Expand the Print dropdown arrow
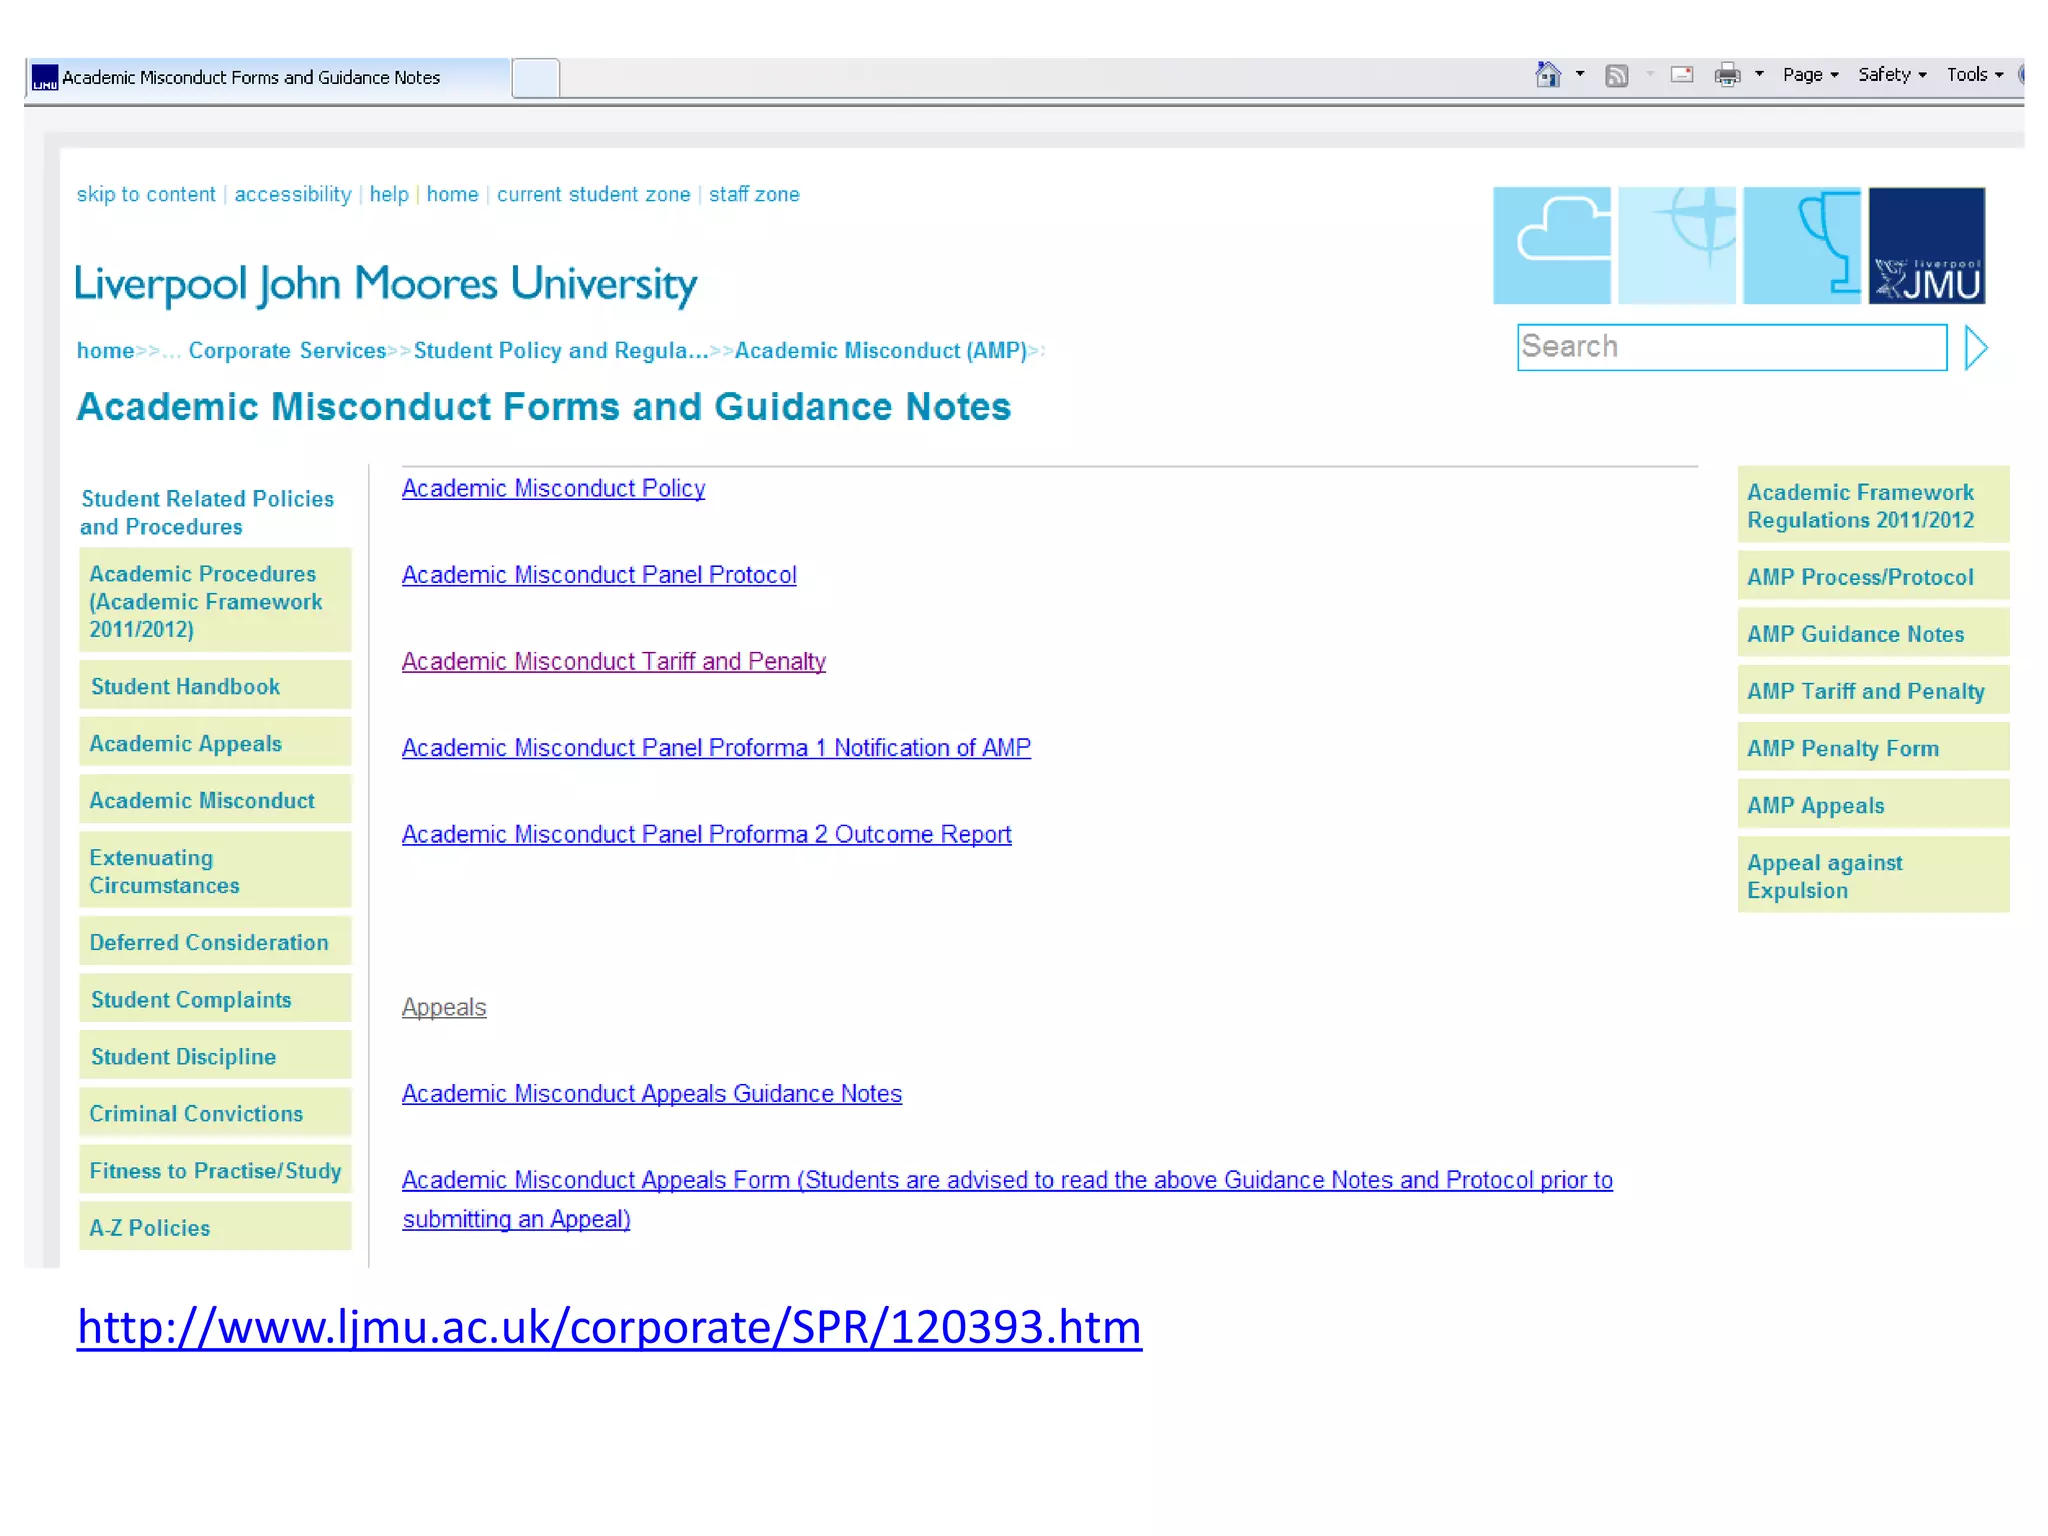Image resolution: width=2048 pixels, height=1536 pixels. (1759, 74)
